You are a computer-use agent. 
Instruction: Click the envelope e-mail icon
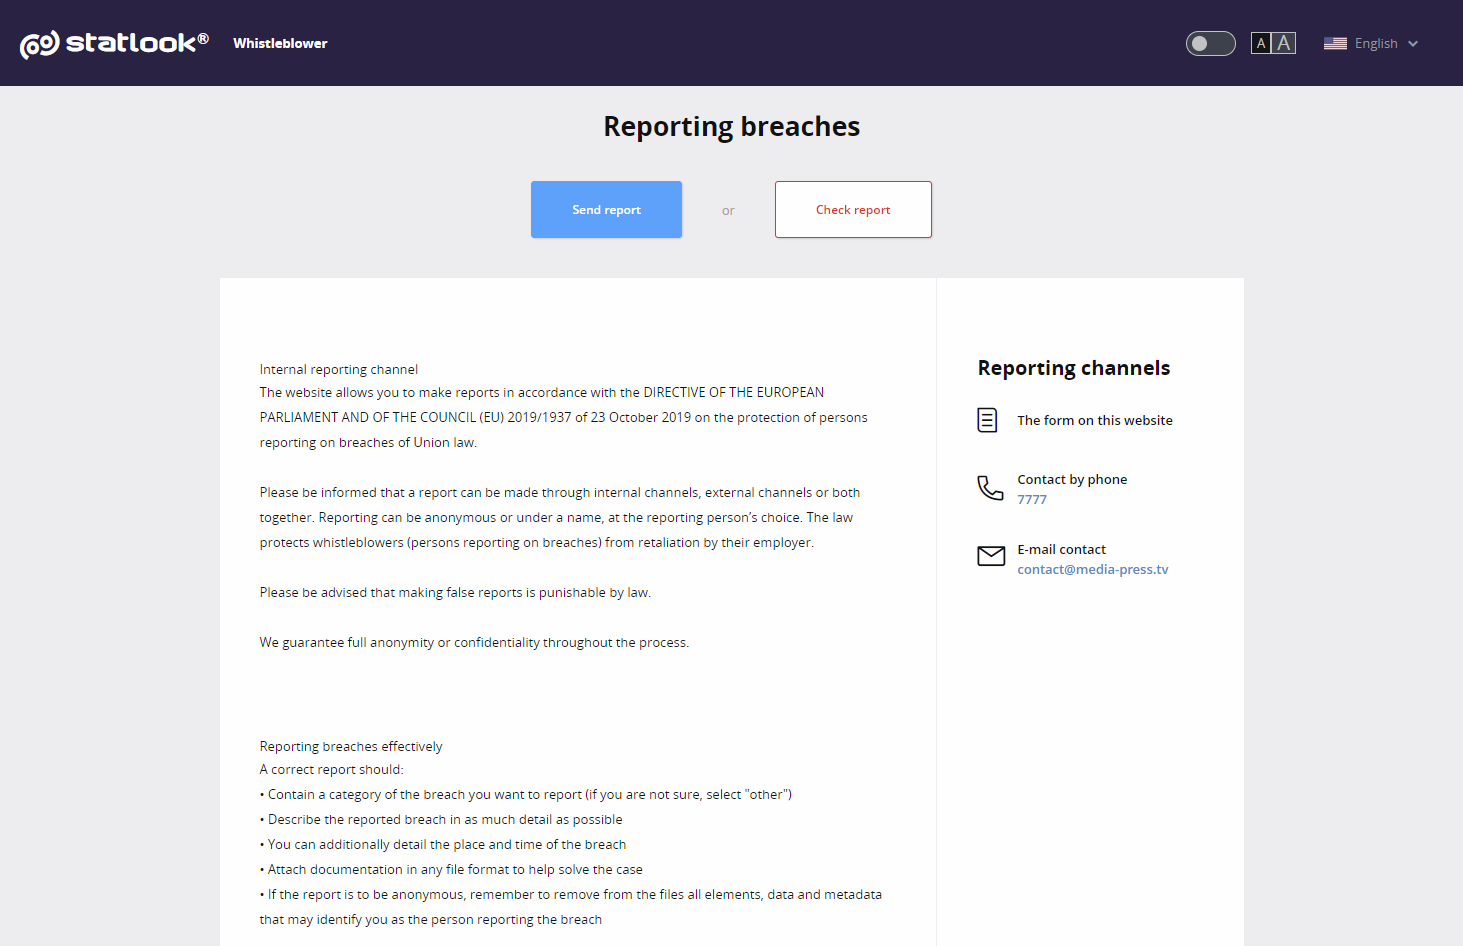point(991,556)
